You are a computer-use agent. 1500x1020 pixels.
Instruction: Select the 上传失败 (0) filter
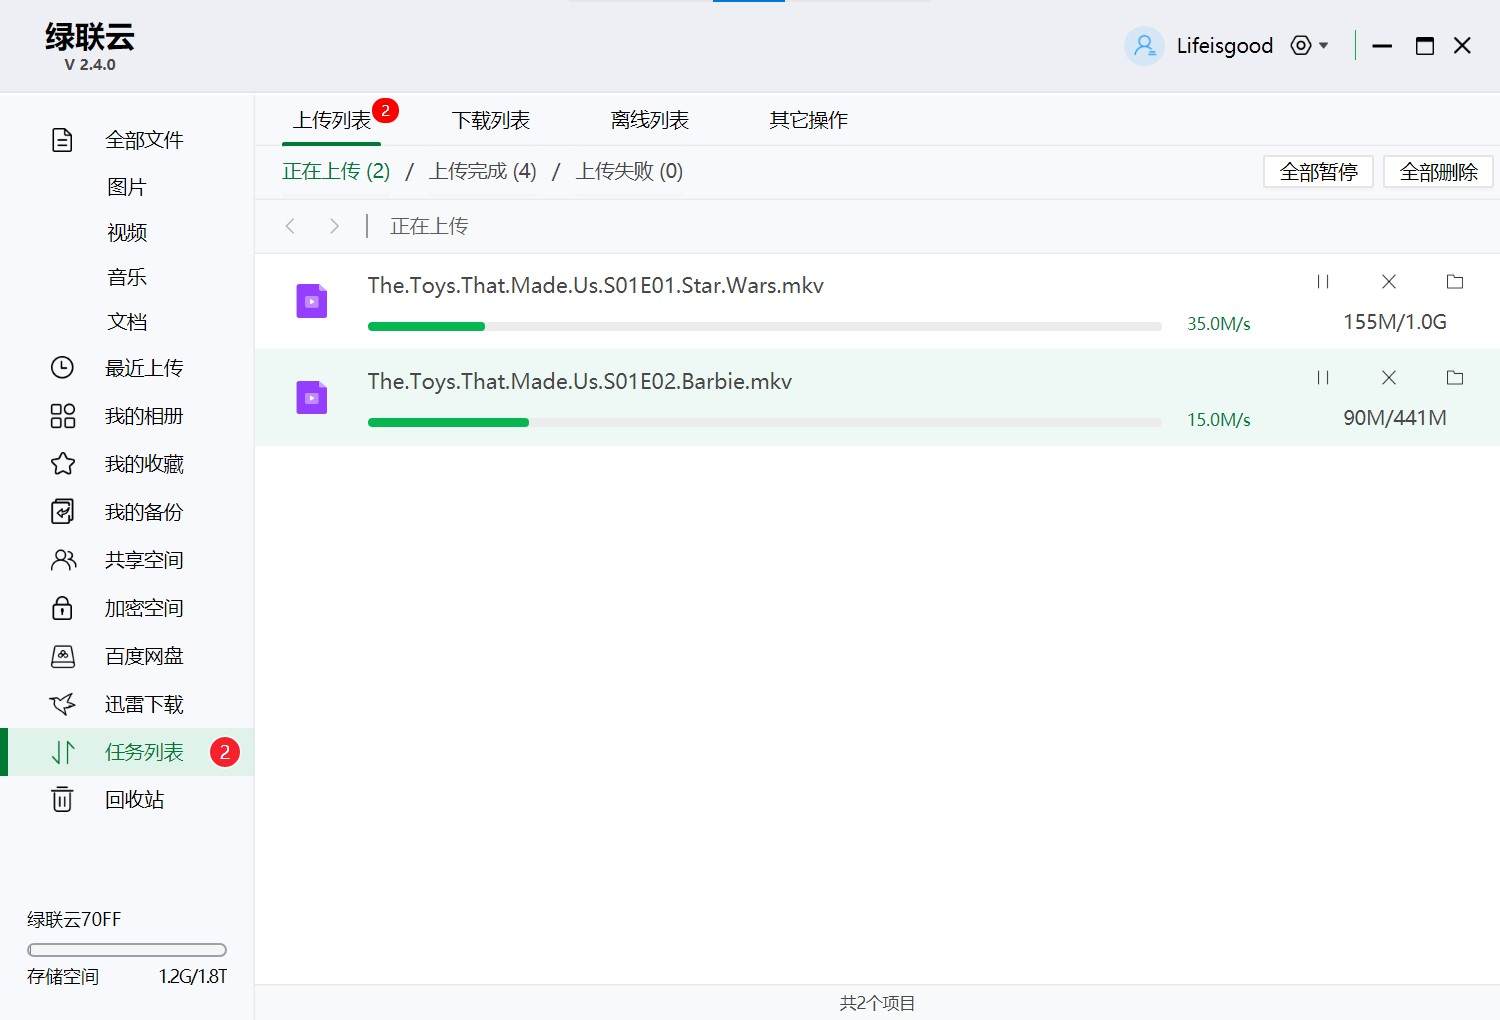(x=629, y=171)
